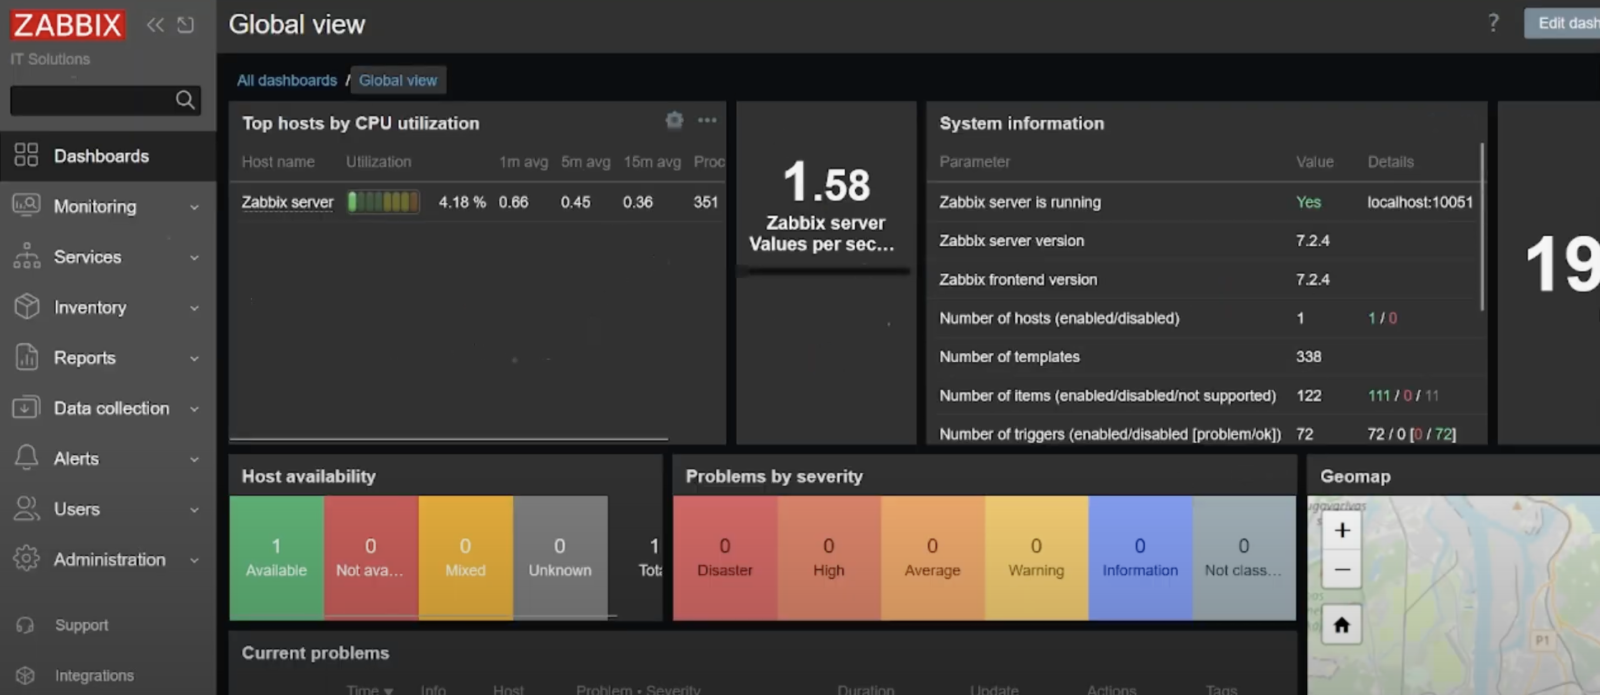The image size is (1600, 695).
Task: Click the red Not available host tile
Action: [x=370, y=557]
